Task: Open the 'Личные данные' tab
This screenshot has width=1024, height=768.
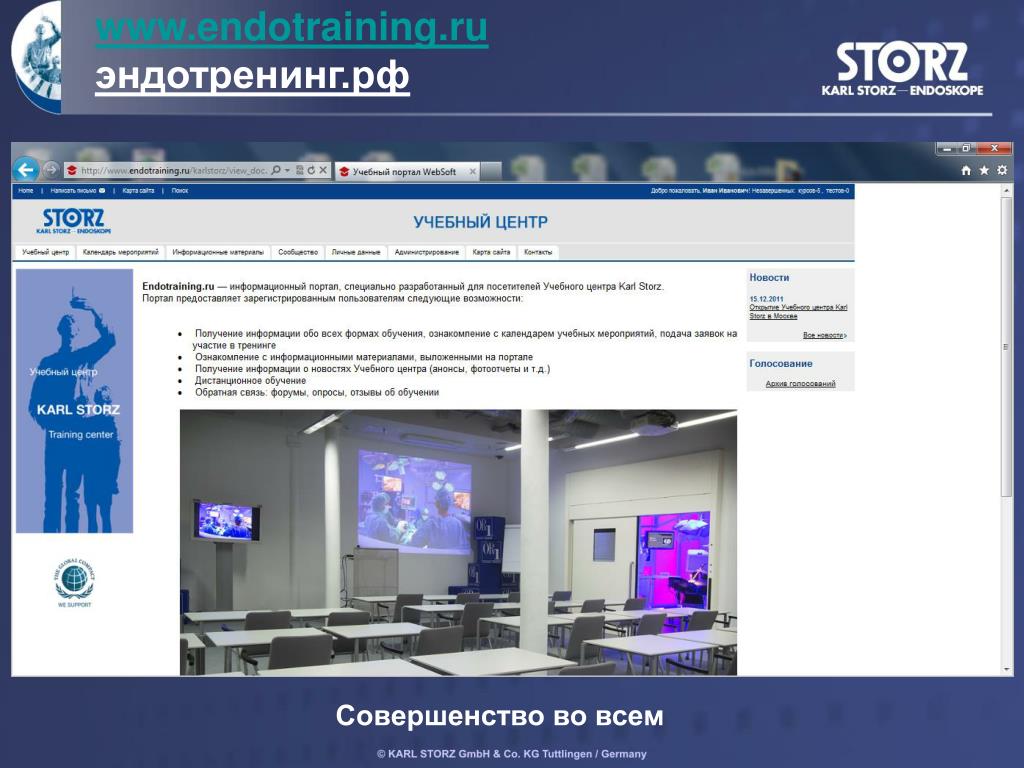Action: click(356, 252)
